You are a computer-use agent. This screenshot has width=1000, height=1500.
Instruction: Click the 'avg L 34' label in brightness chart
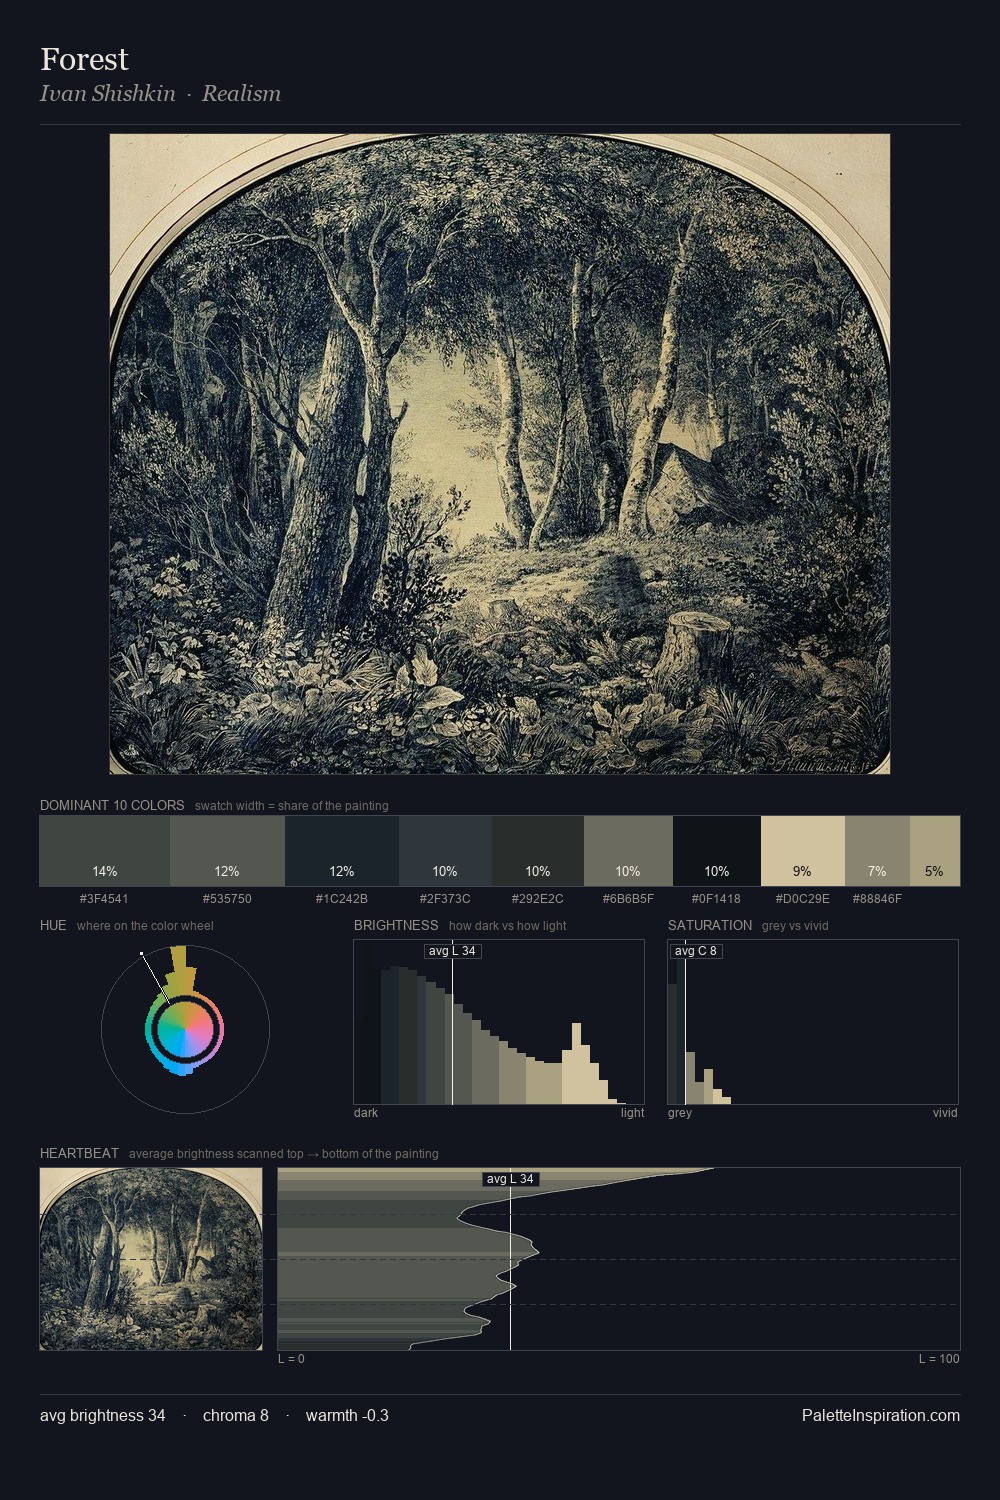click(x=452, y=951)
